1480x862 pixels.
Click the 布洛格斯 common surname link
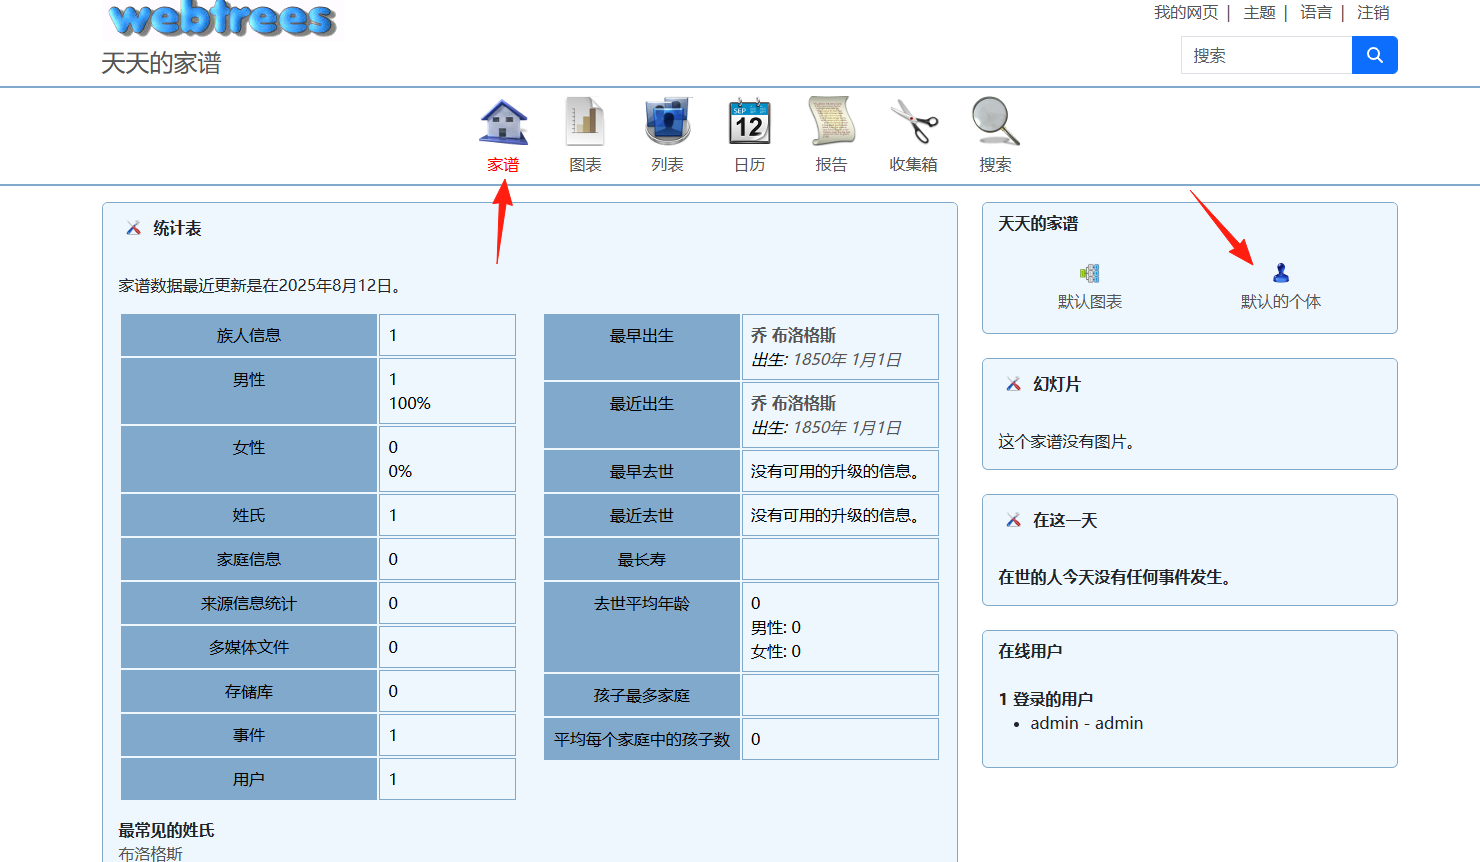[151, 853]
